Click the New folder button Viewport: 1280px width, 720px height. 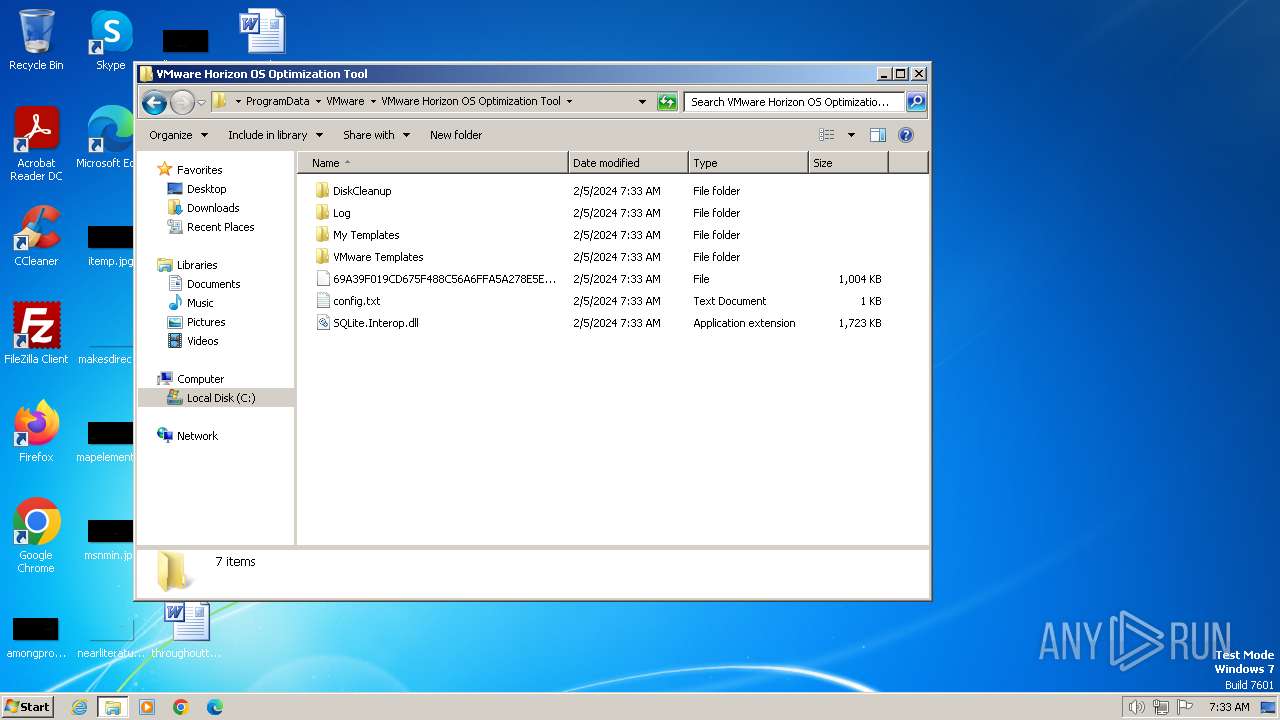point(456,135)
